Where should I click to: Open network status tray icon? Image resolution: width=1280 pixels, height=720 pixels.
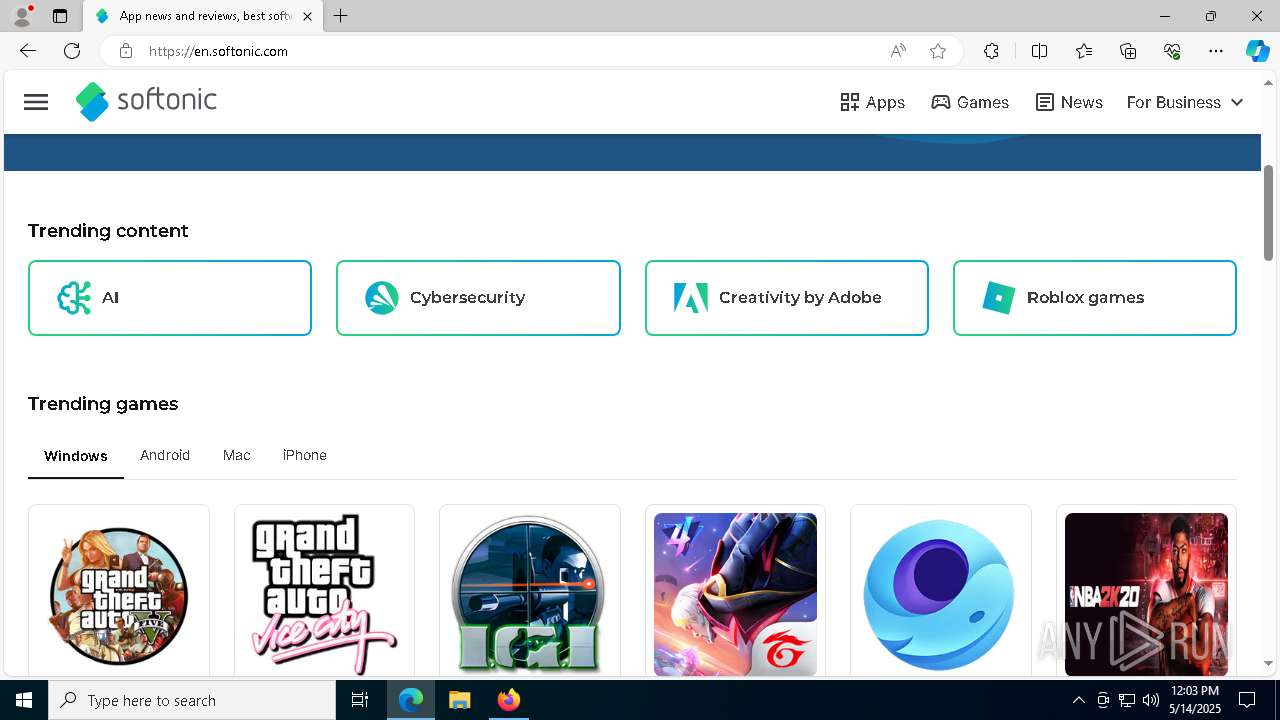[1127, 700]
